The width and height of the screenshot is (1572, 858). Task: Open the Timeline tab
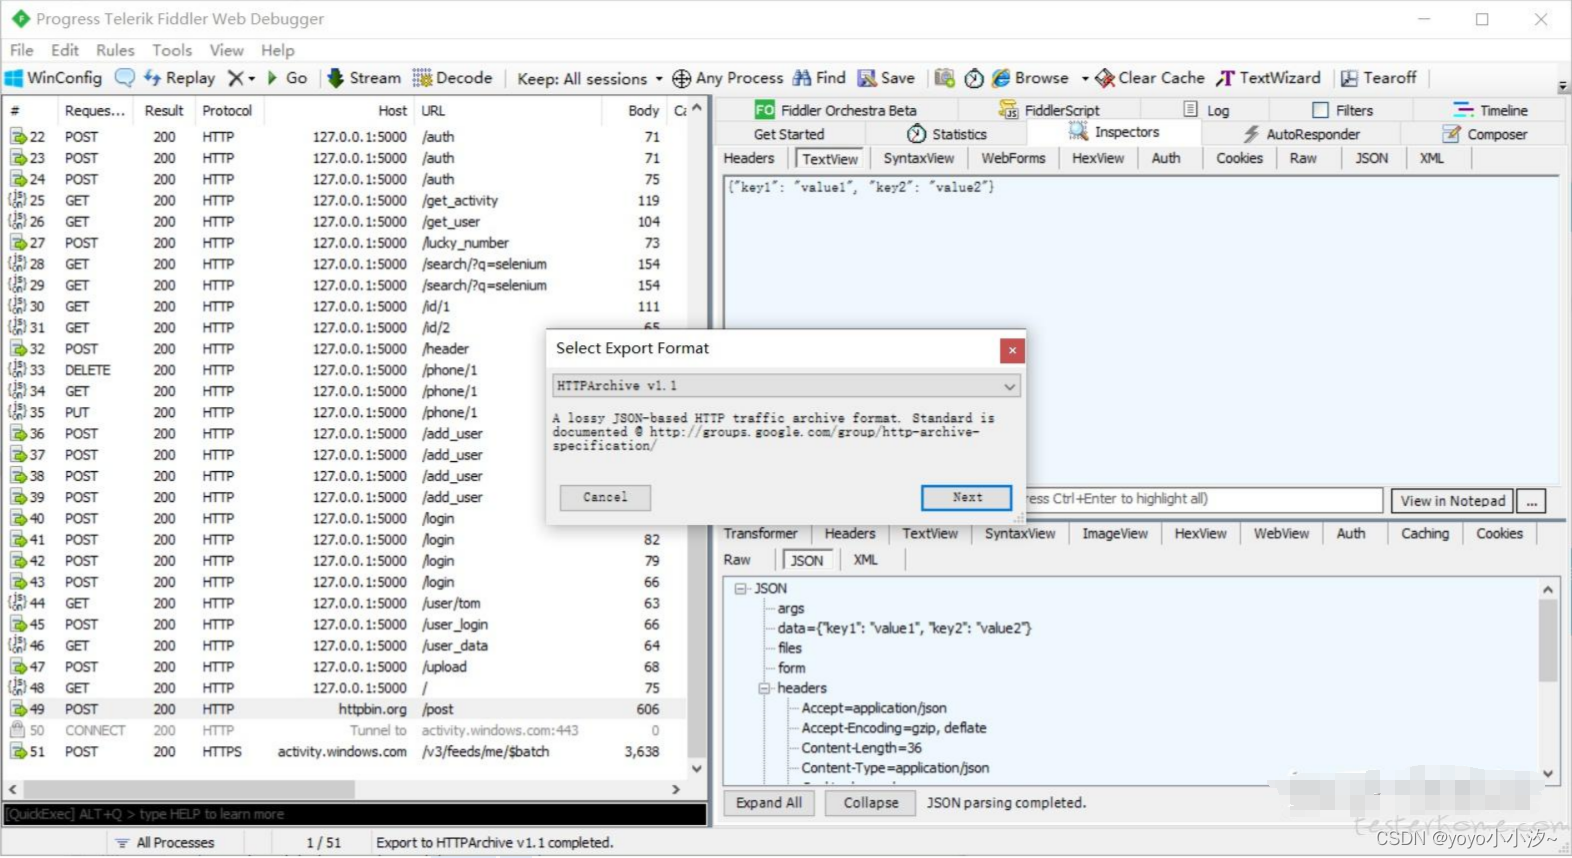click(1491, 110)
